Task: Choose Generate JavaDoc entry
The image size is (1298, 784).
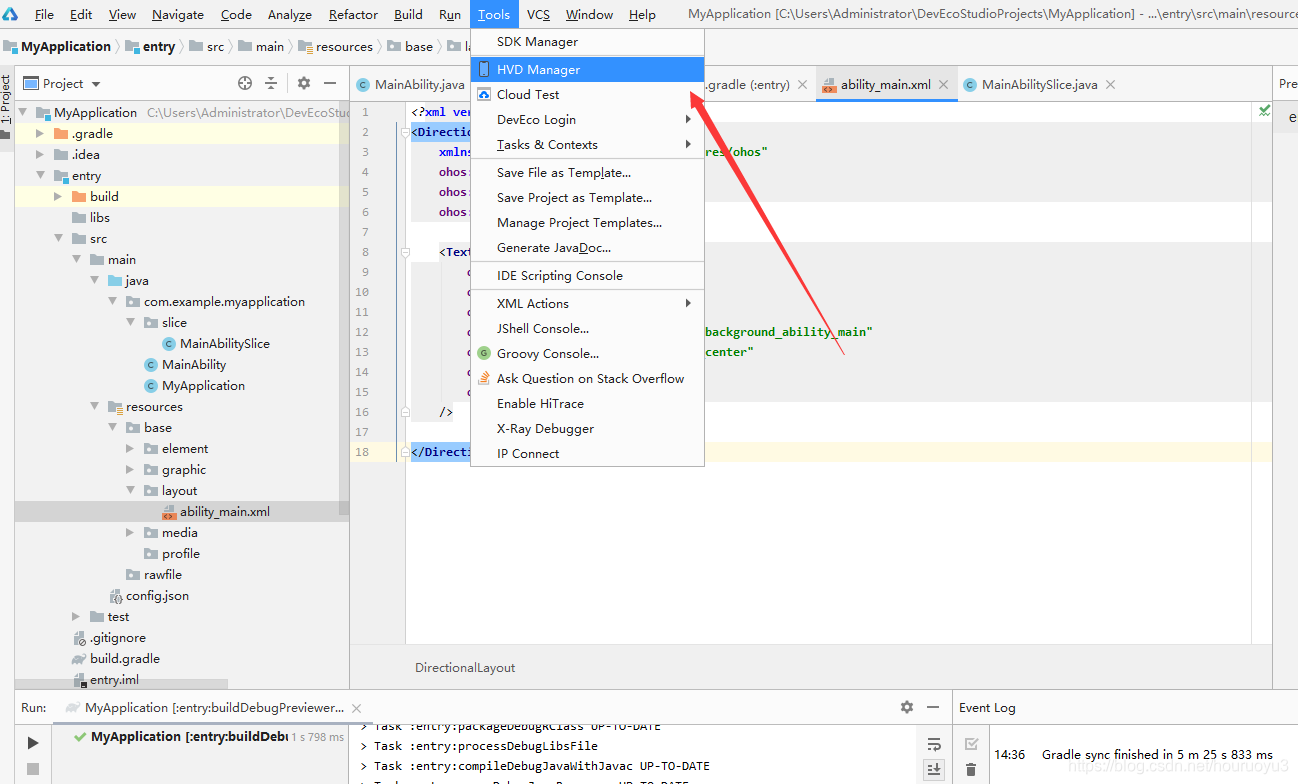Action: pyautogui.click(x=587, y=247)
